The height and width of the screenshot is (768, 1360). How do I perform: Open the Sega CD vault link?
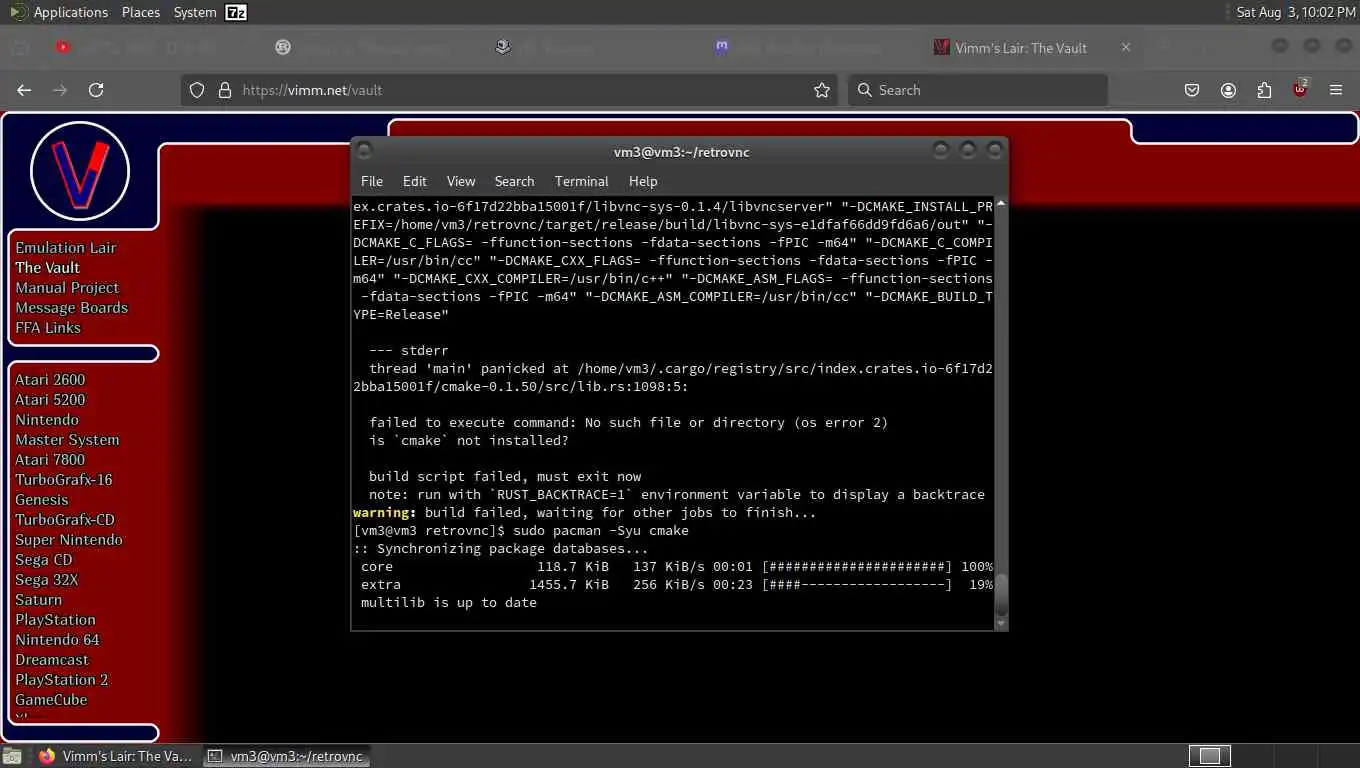(44, 559)
